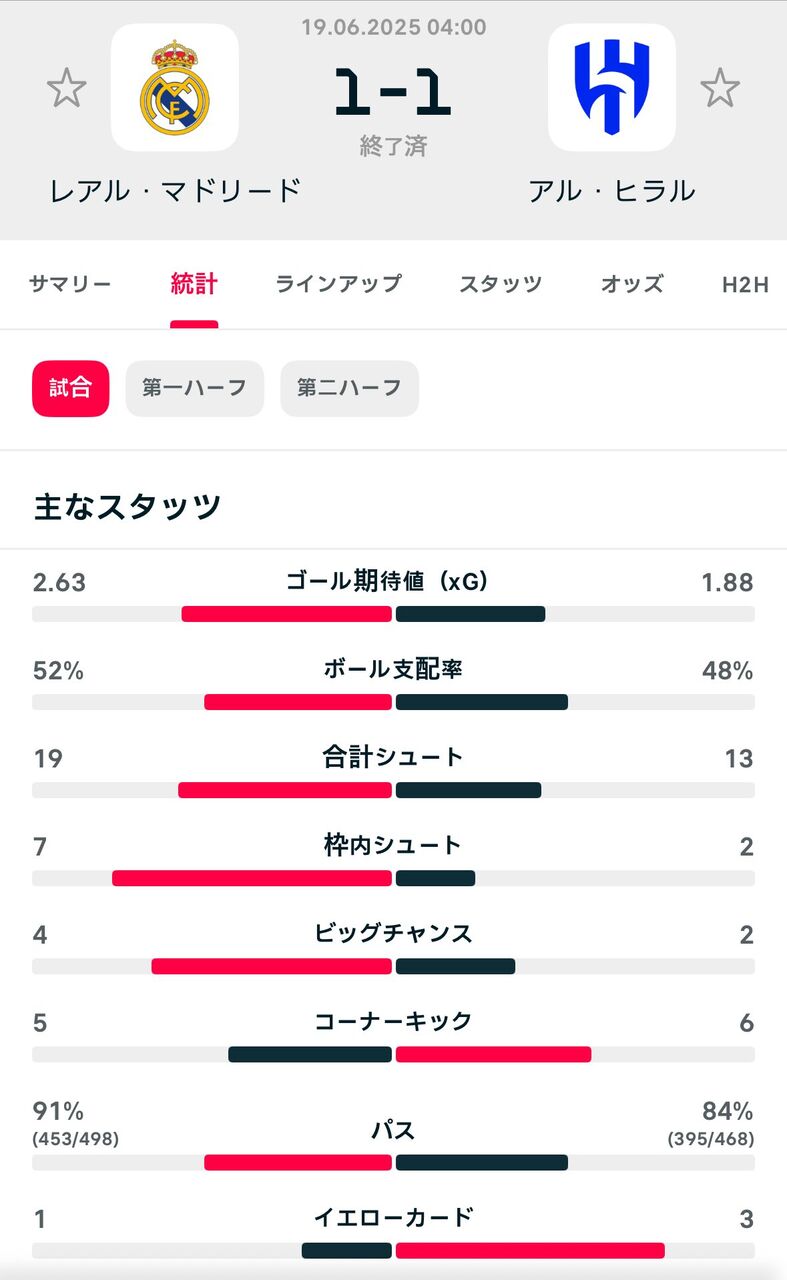Open the ラインアップ tab

(x=338, y=284)
